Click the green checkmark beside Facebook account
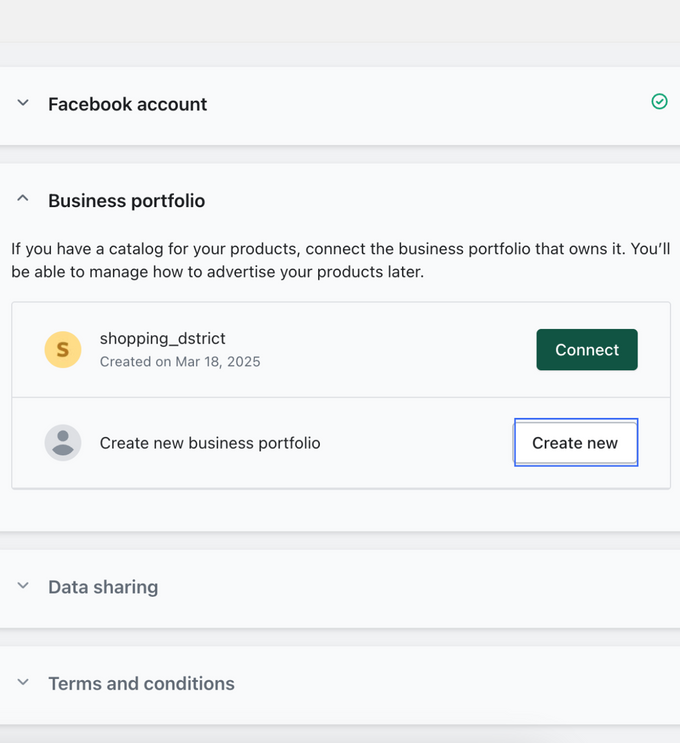The height and width of the screenshot is (743, 680). click(659, 101)
